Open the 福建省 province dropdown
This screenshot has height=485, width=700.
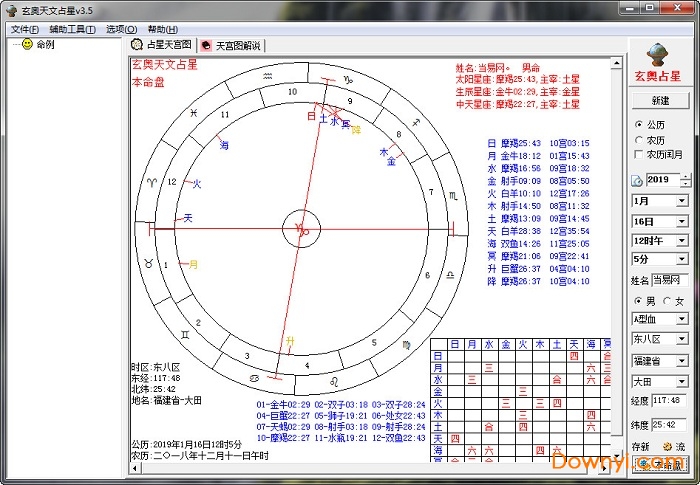(682, 360)
